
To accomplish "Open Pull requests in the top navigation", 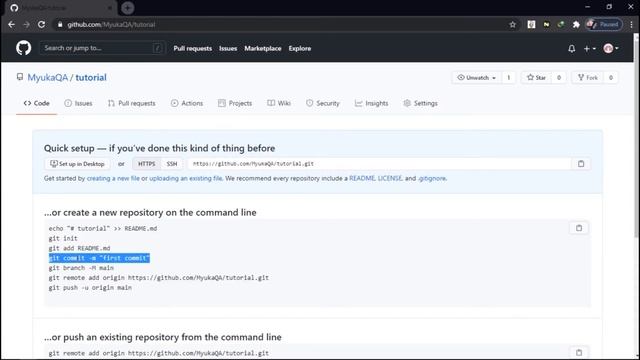I will 193,48.
